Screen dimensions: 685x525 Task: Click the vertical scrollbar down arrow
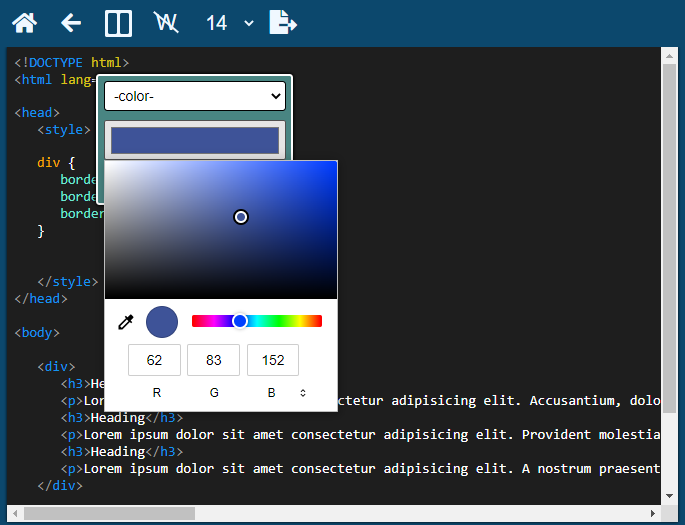click(669, 496)
